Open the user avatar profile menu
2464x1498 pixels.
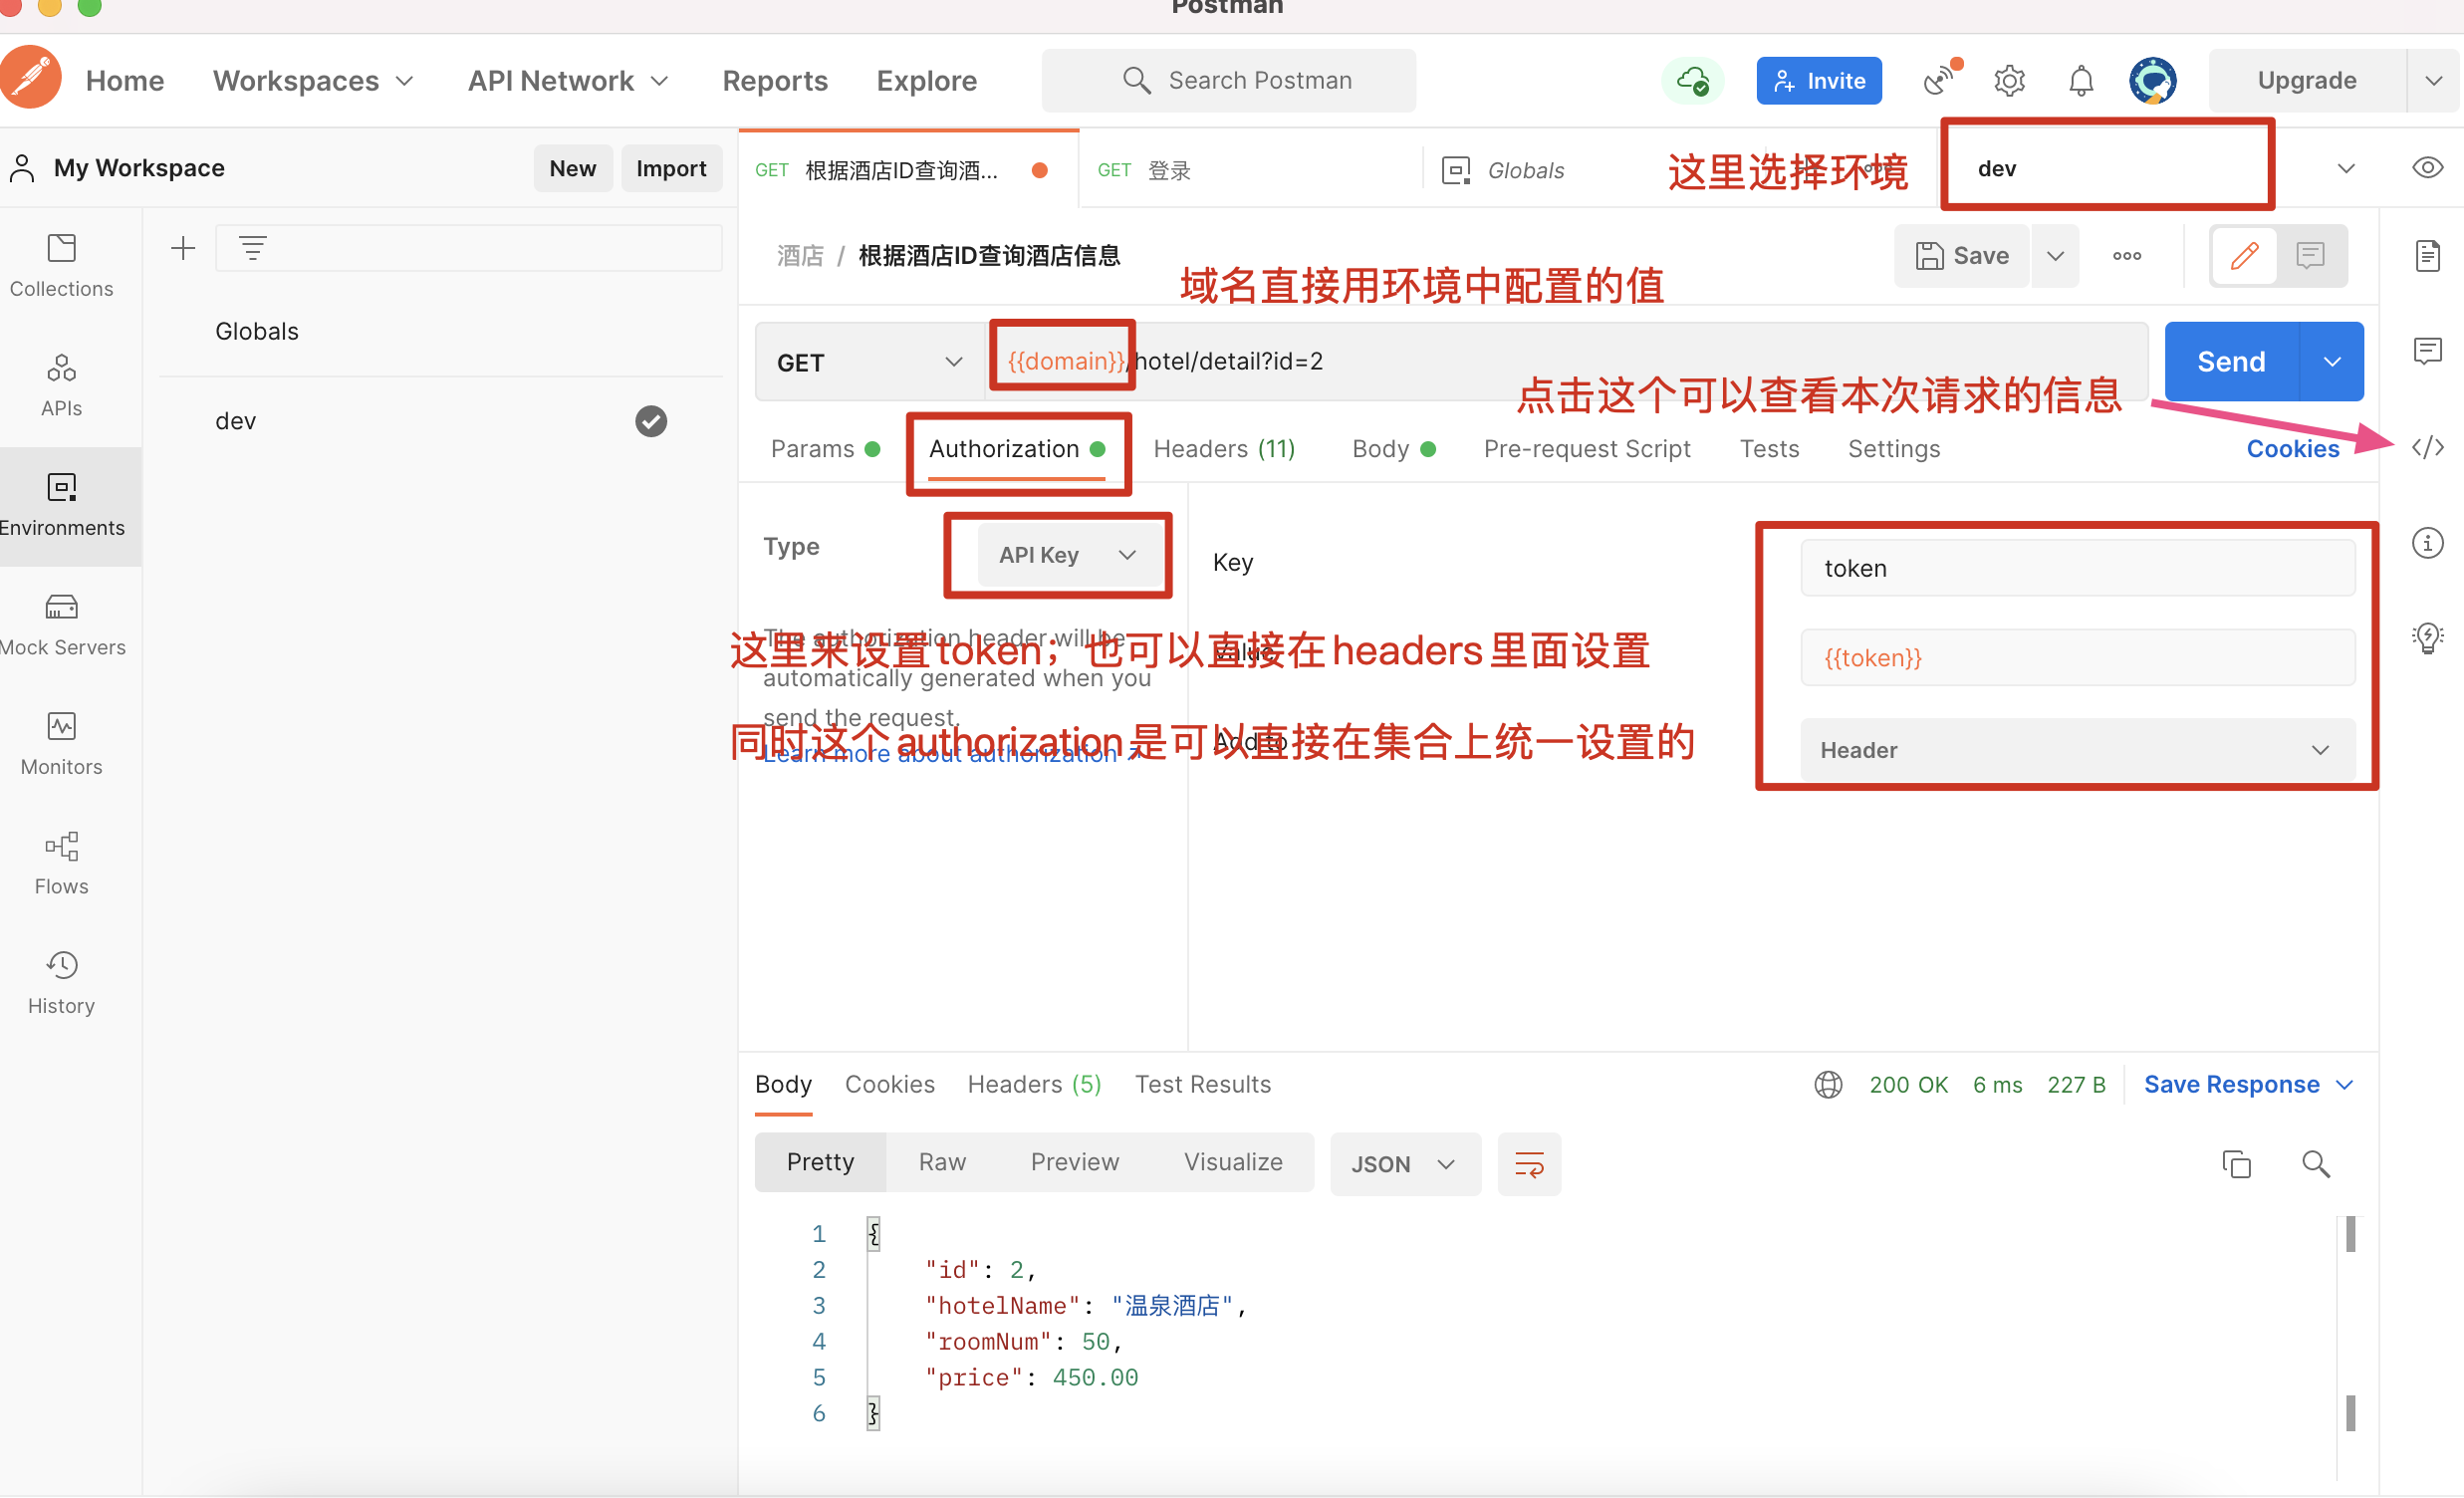(x=2153, y=81)
